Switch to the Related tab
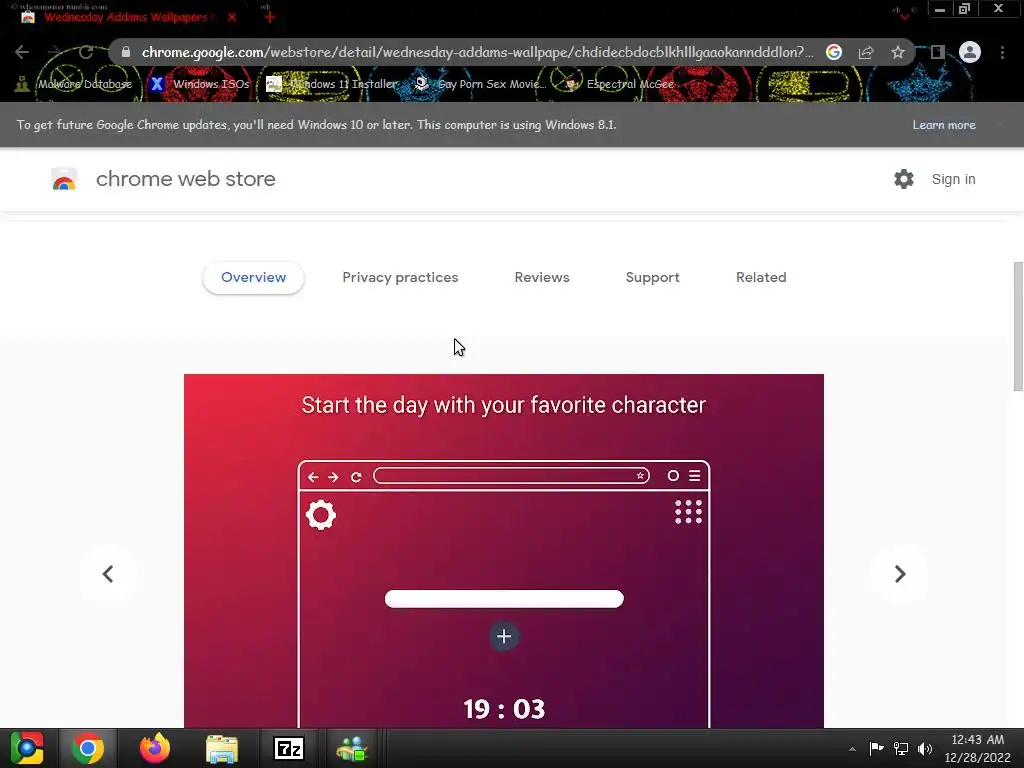The width and height of the screenshot is (1024, 768). [x=761, y=278]
